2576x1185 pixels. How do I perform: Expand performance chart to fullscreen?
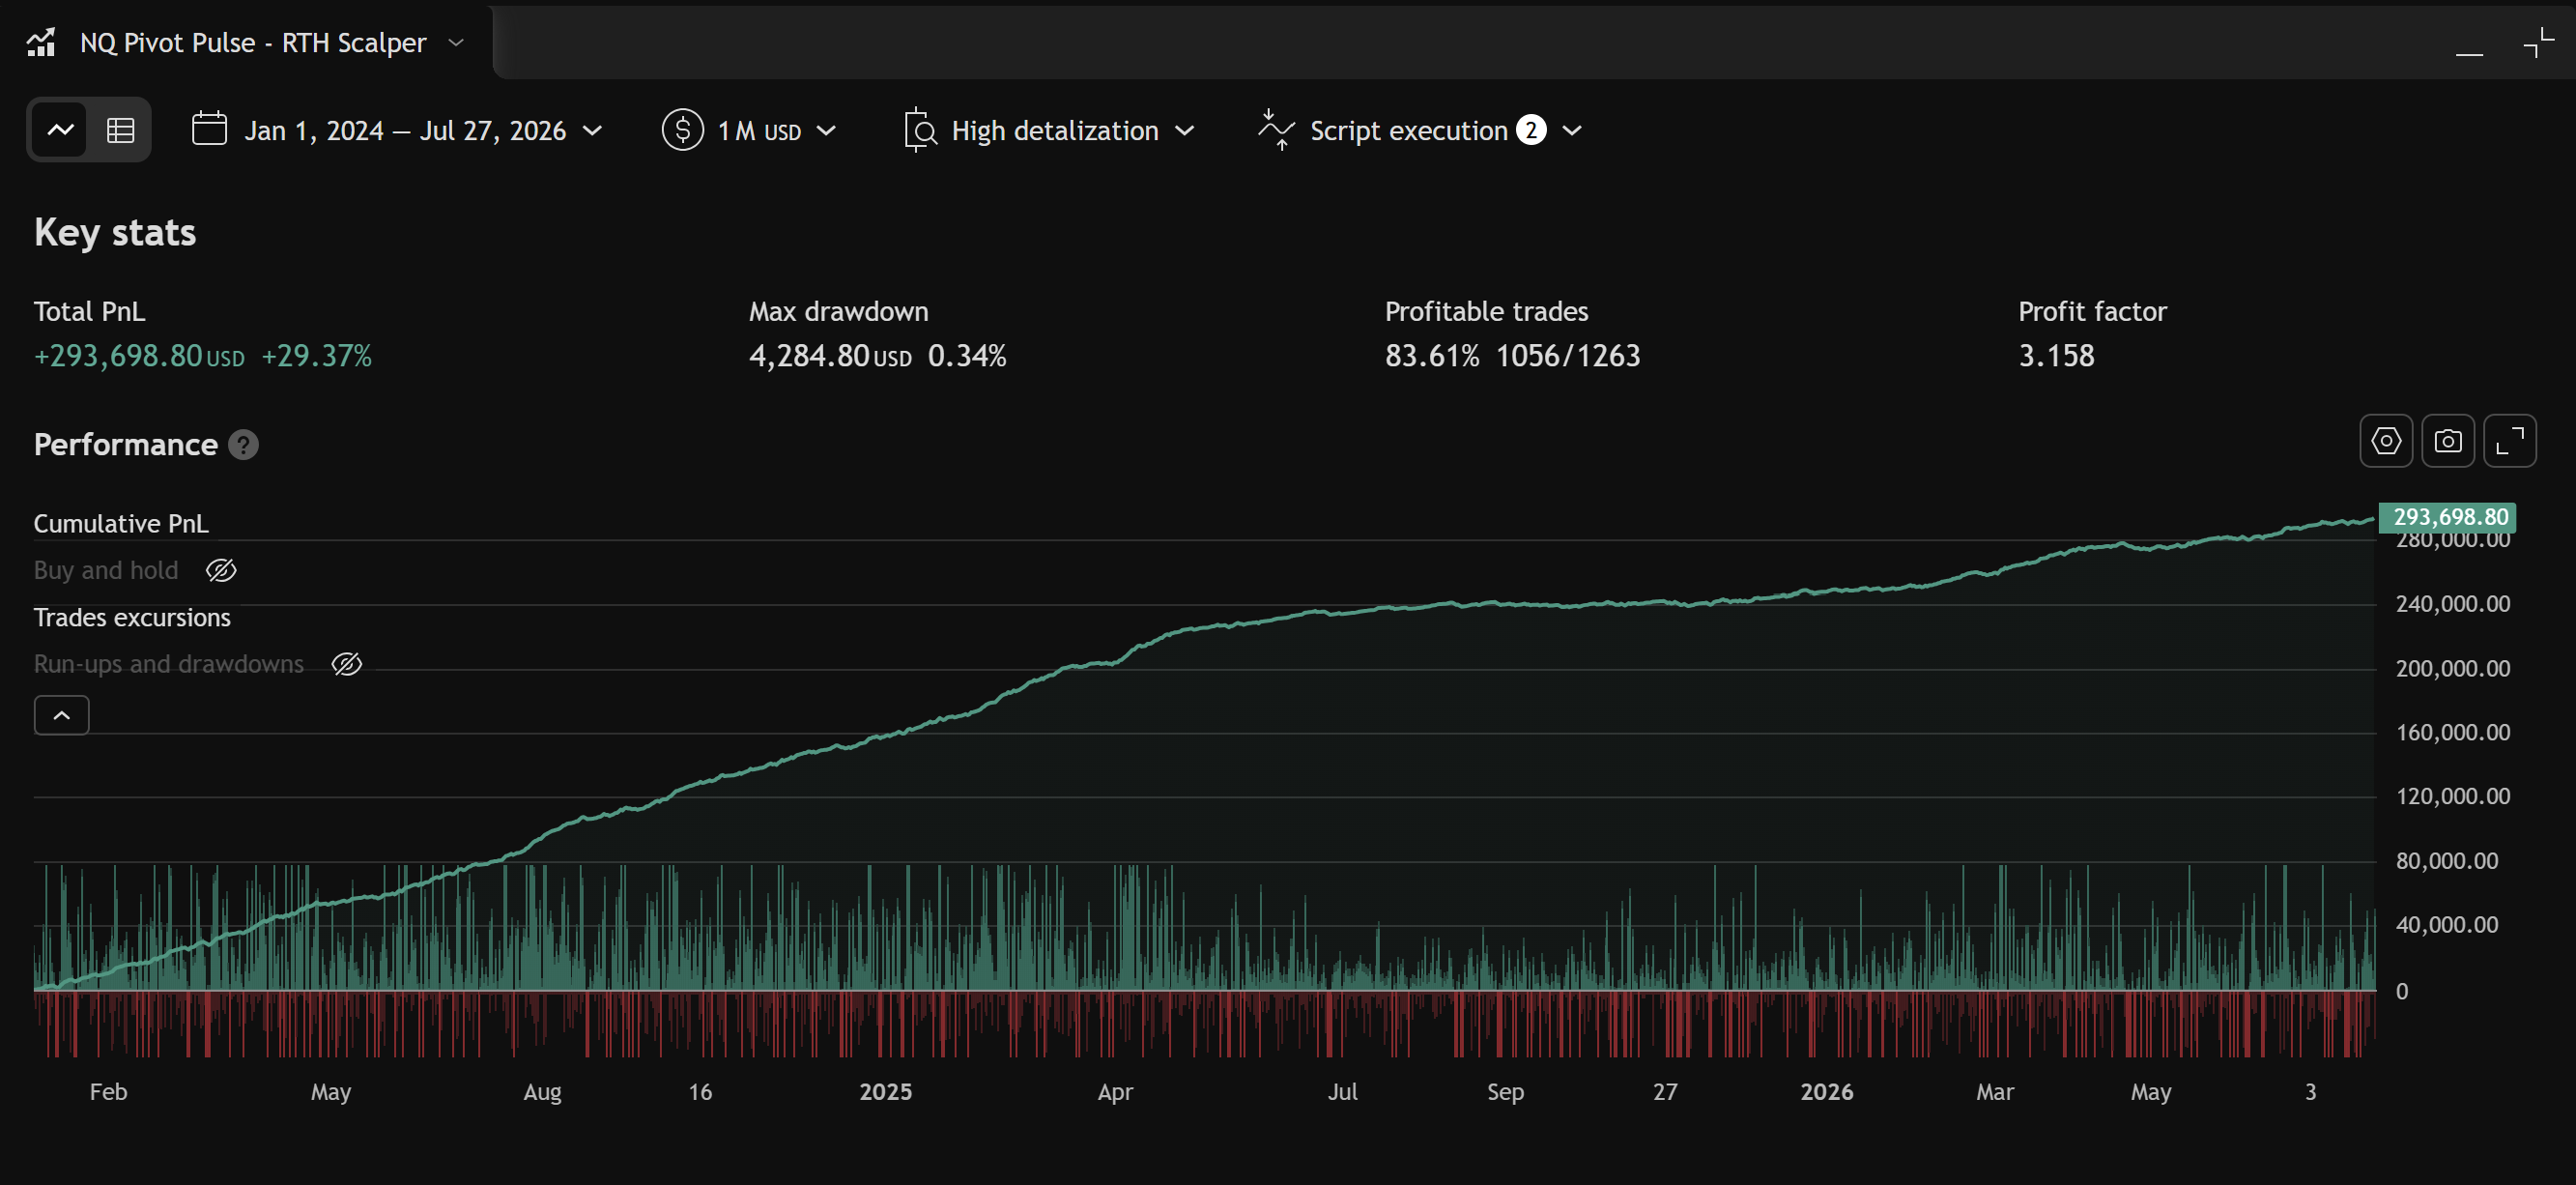coord(2509,441)
